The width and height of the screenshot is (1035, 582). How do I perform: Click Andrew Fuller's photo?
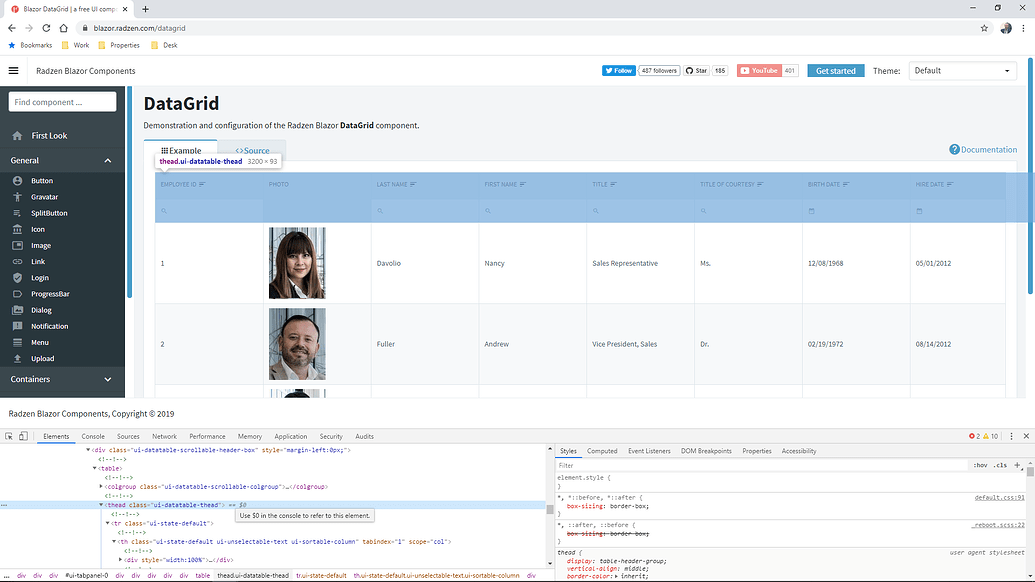coord(297,344)
